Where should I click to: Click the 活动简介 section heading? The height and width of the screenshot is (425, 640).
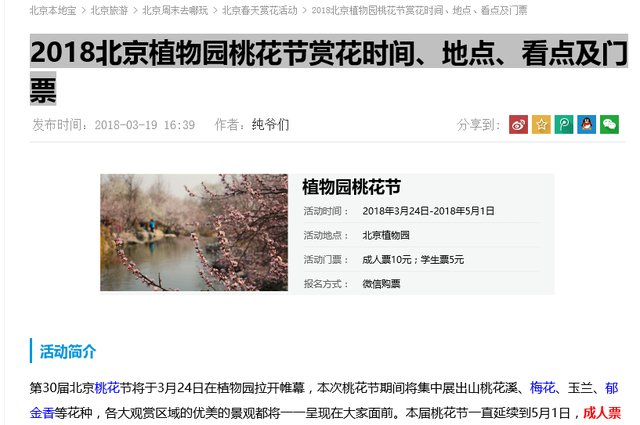[68, 352]
